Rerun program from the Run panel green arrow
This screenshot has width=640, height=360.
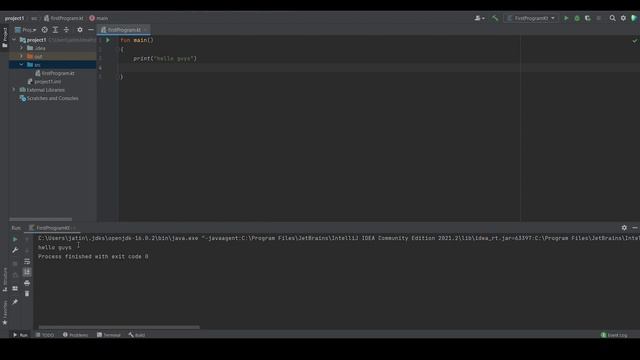(15, 239)
